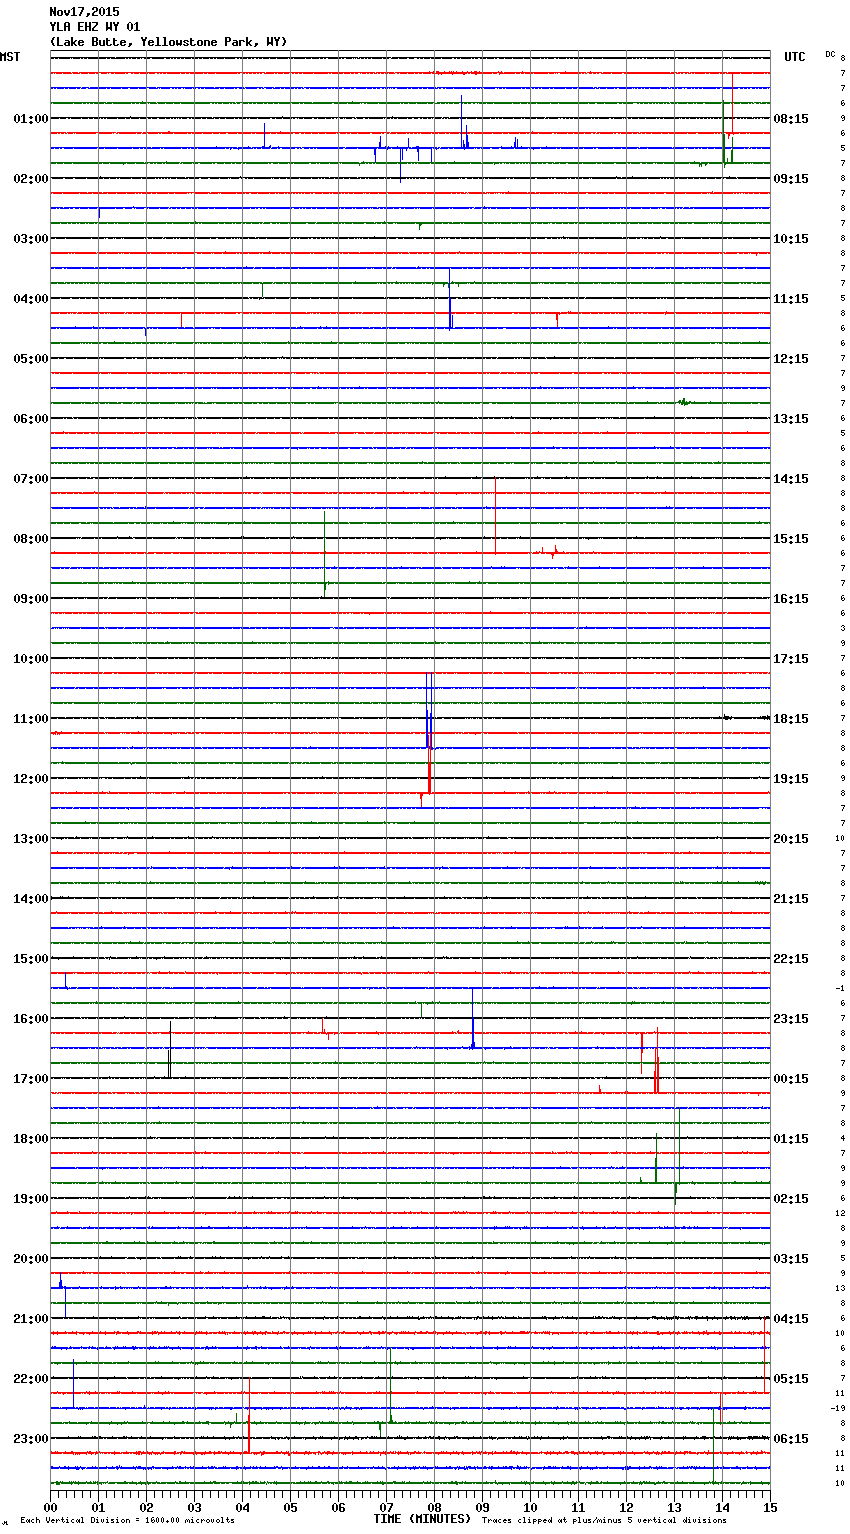Select the 14:00 MST time label
Image resolution: width=850 pixels, height=1534 pixels.
pyautogui.click(x=31, y=899)
